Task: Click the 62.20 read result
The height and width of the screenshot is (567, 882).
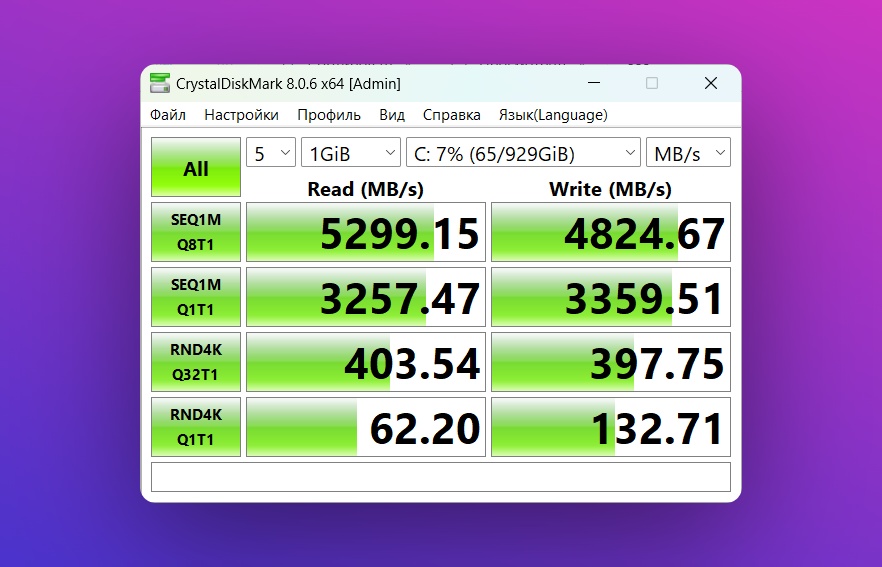Action: (x=366, y=427)
